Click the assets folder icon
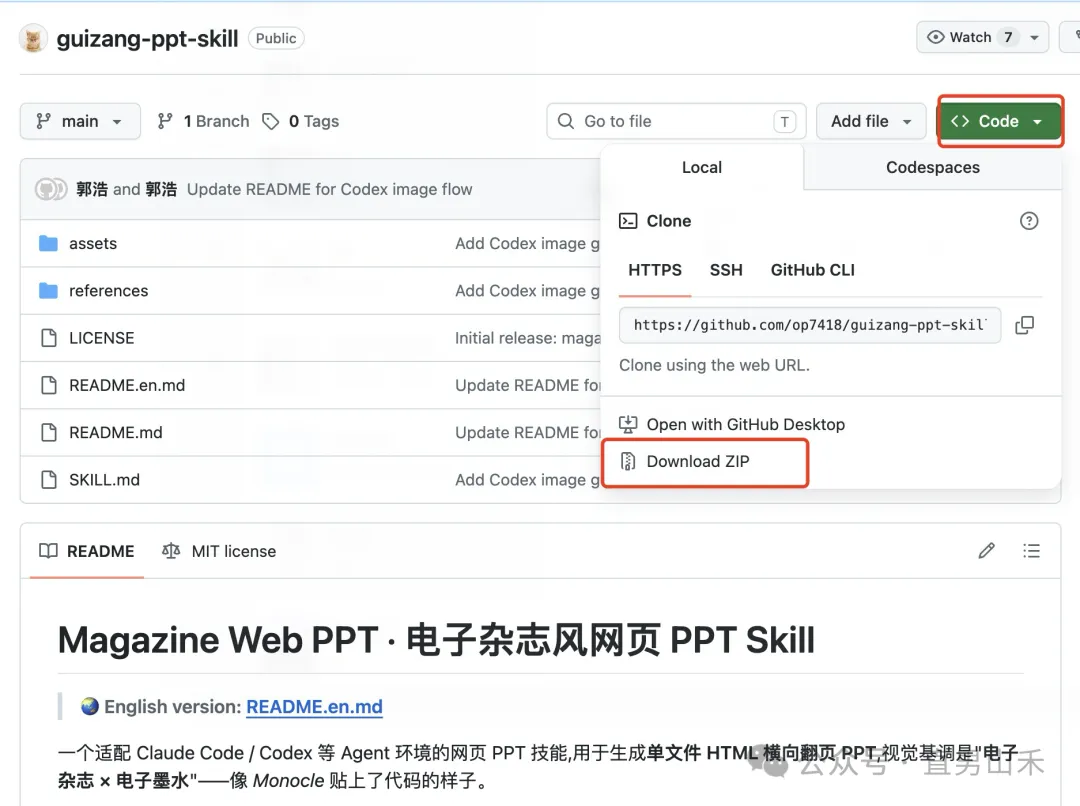This screenshot has height=806, width=1080. click(48, 243)
